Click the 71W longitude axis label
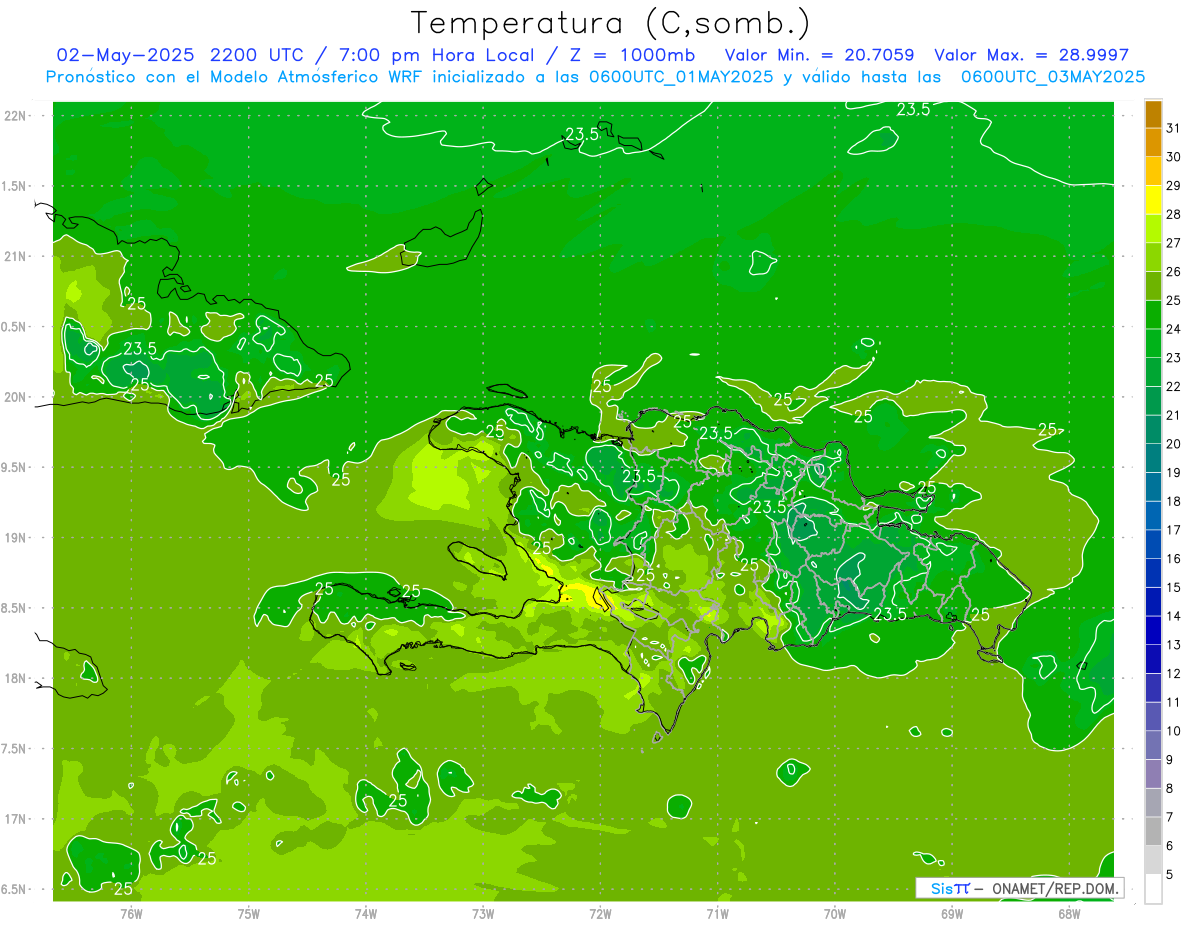The image size is (1200, 927). click(x=717, y=914)
